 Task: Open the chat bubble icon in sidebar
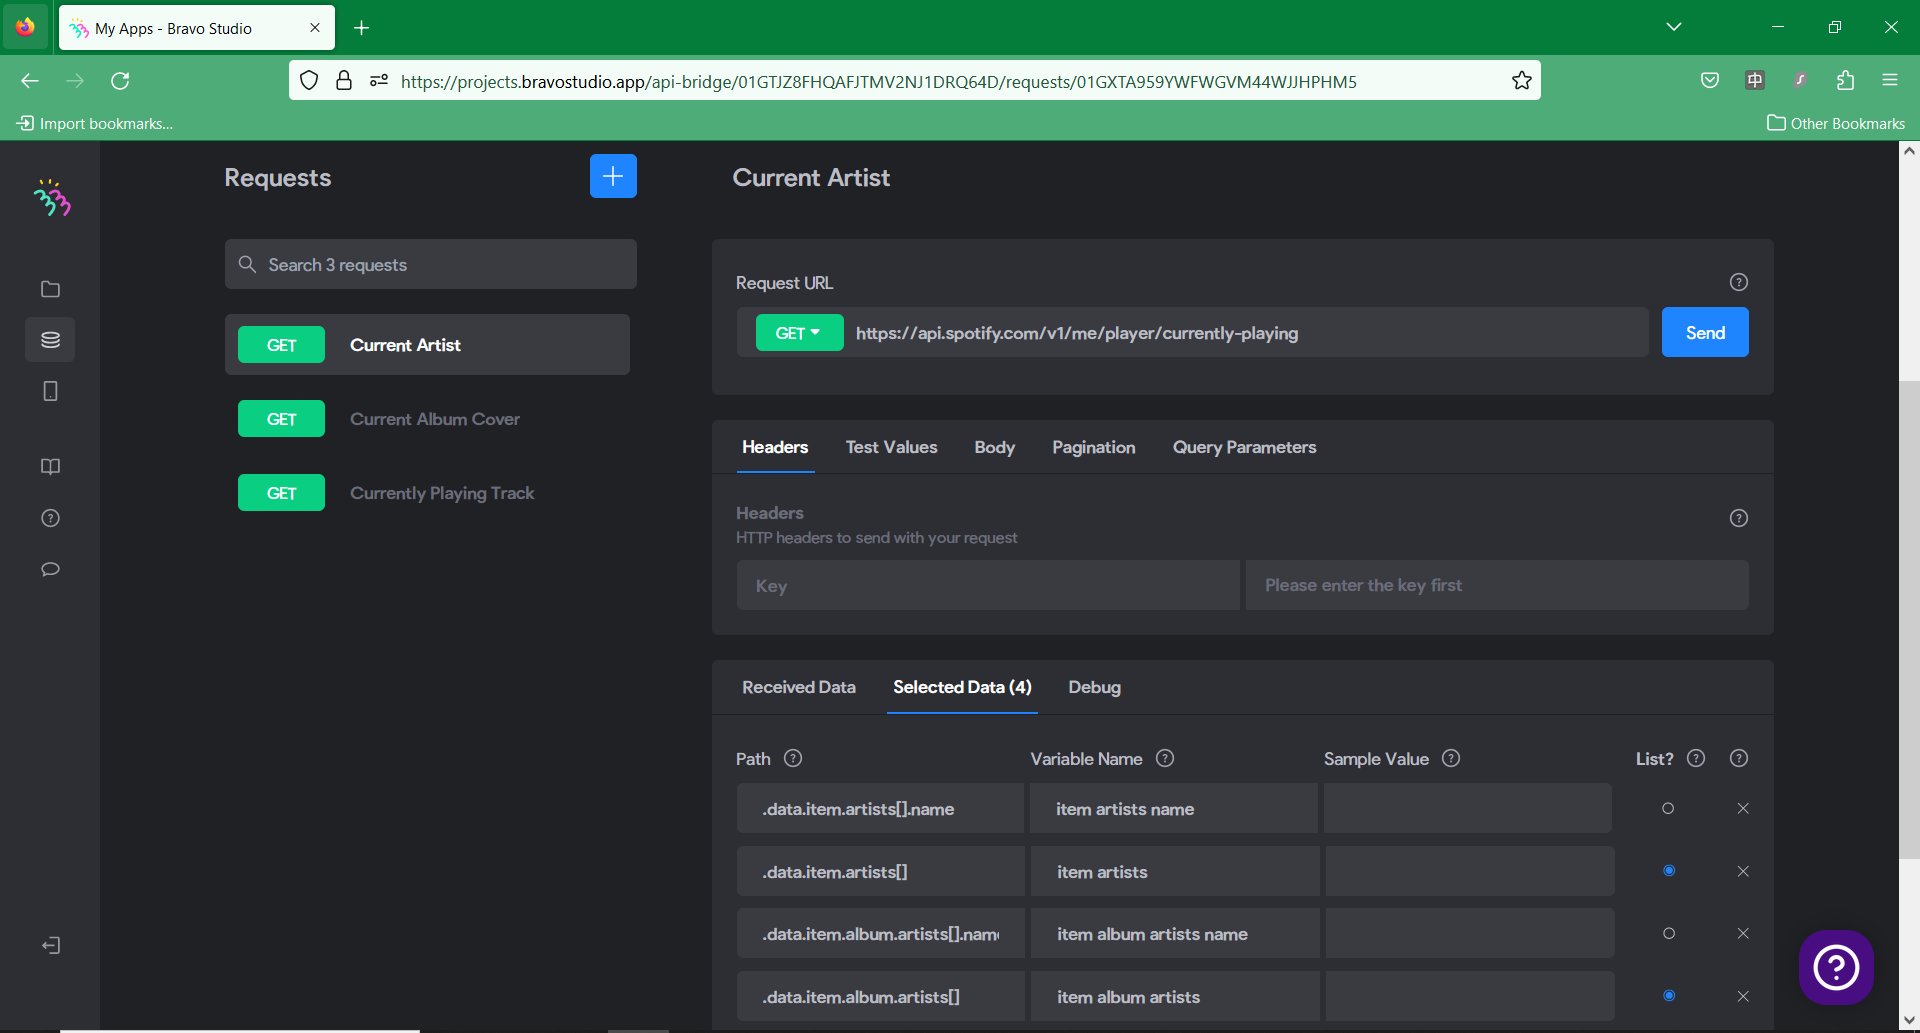point(50,569)
